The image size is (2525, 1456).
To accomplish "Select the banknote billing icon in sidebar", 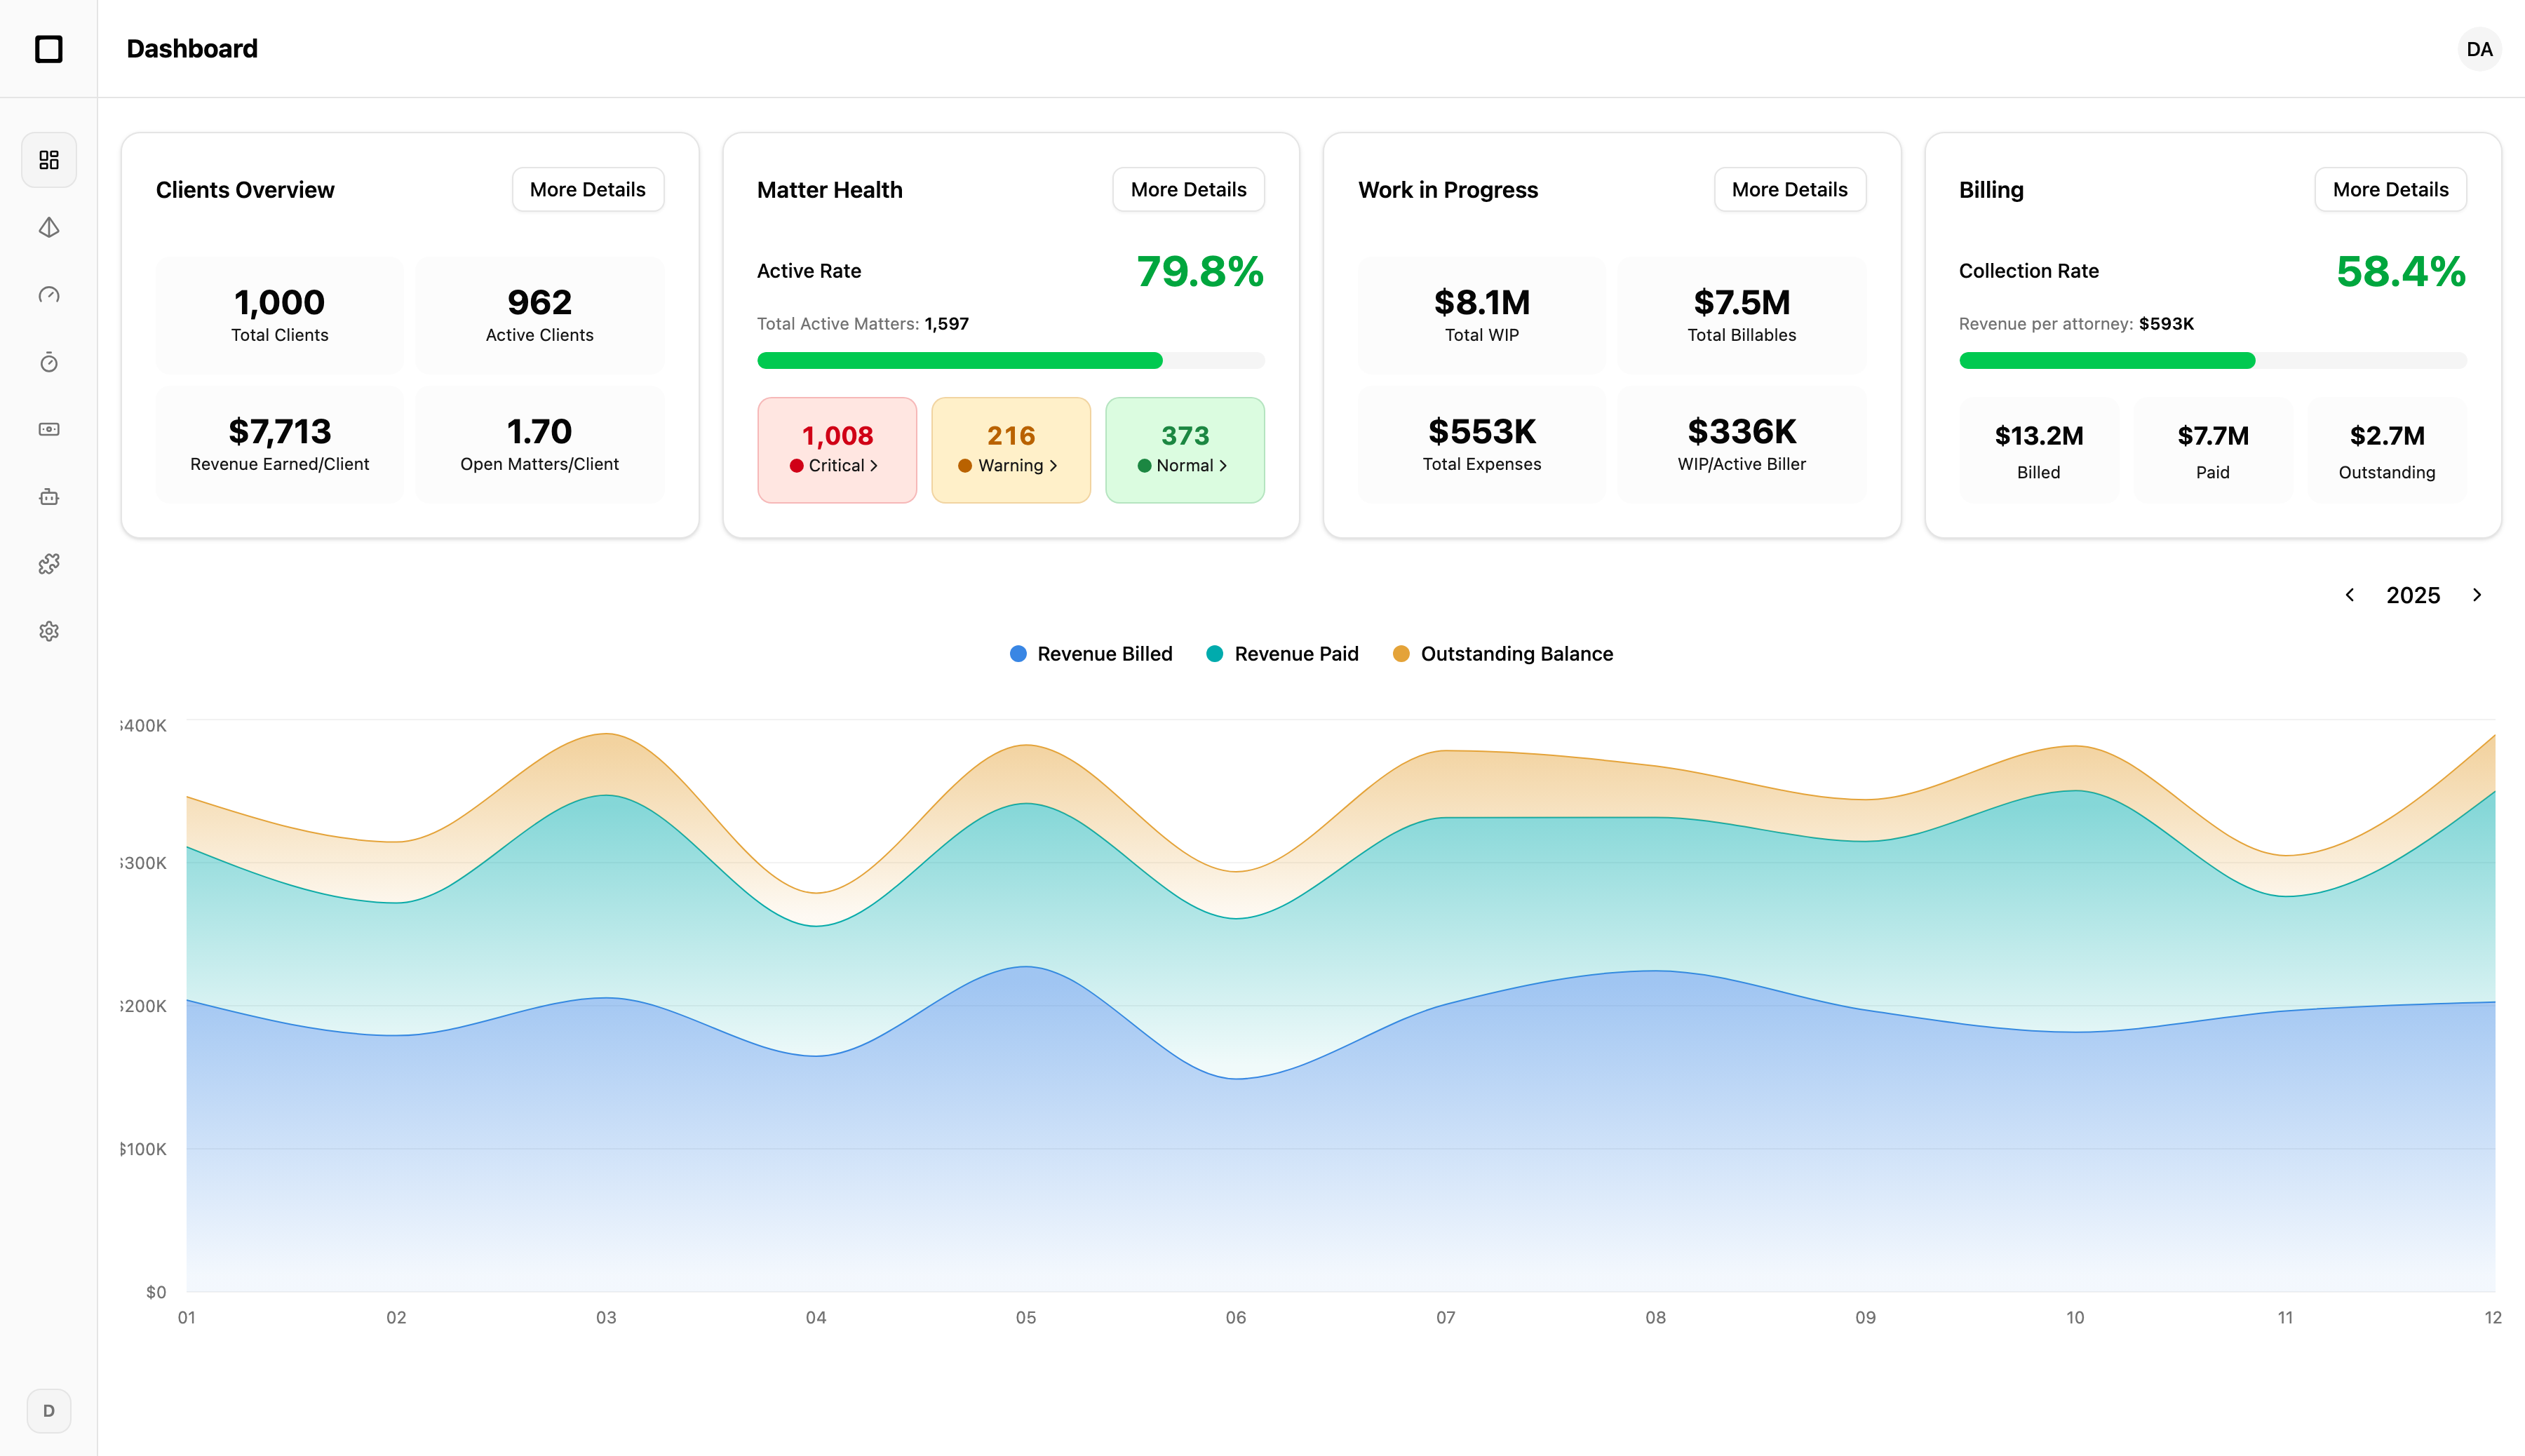I will [48, 429].
